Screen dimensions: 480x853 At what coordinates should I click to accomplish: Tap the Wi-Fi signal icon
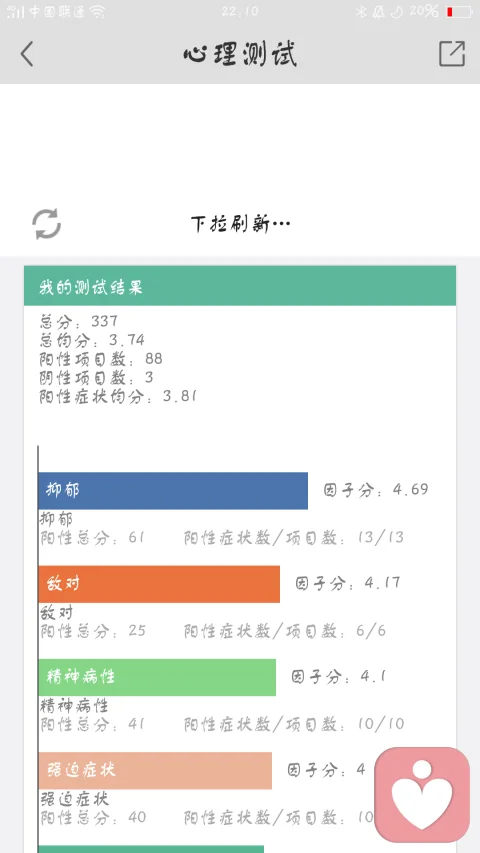pyautogui.click(x=98, y=11)
